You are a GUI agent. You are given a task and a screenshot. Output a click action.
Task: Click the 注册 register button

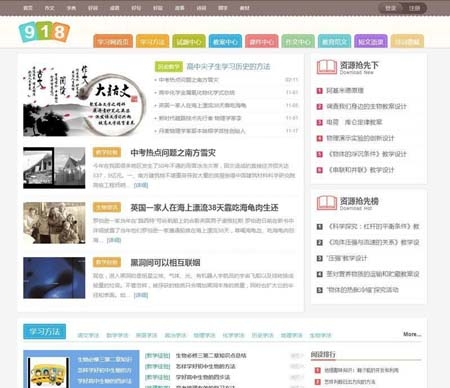(x=414, y=8)
